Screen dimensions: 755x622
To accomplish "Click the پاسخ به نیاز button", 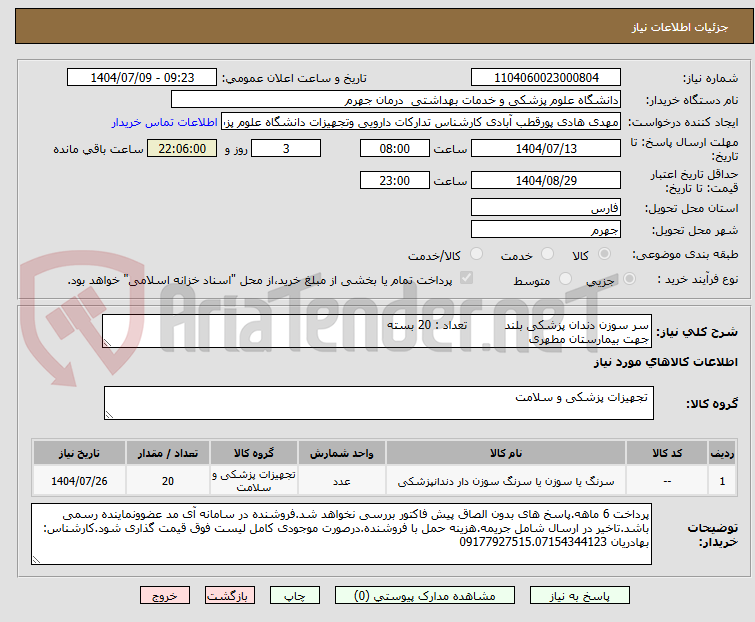I will pyautogui.click(x=580, y=596).
